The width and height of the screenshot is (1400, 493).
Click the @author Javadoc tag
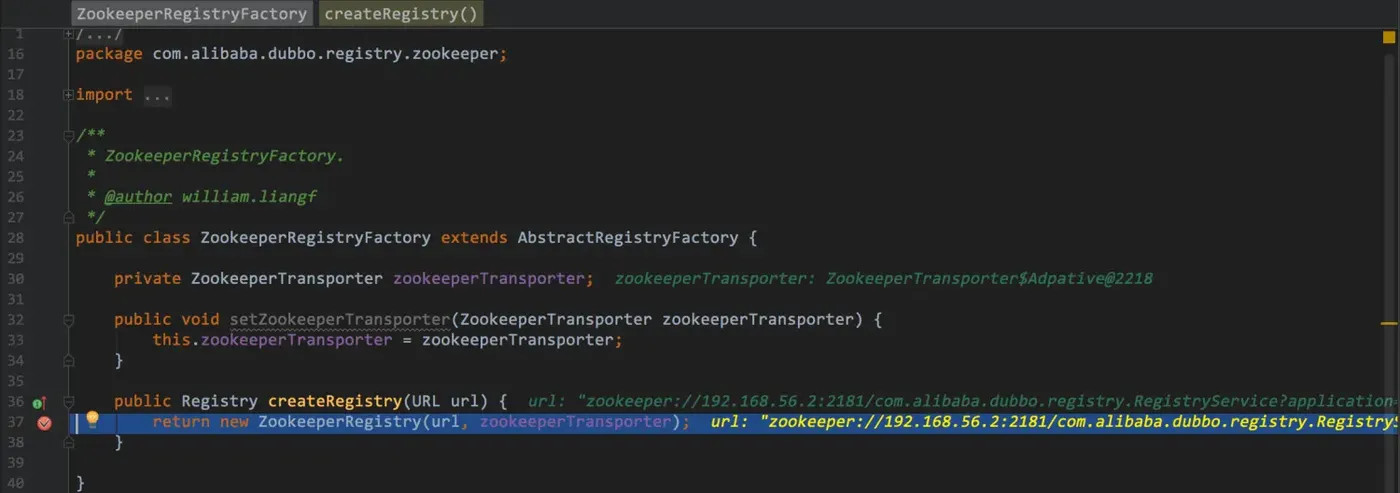(x=138, y=197)
